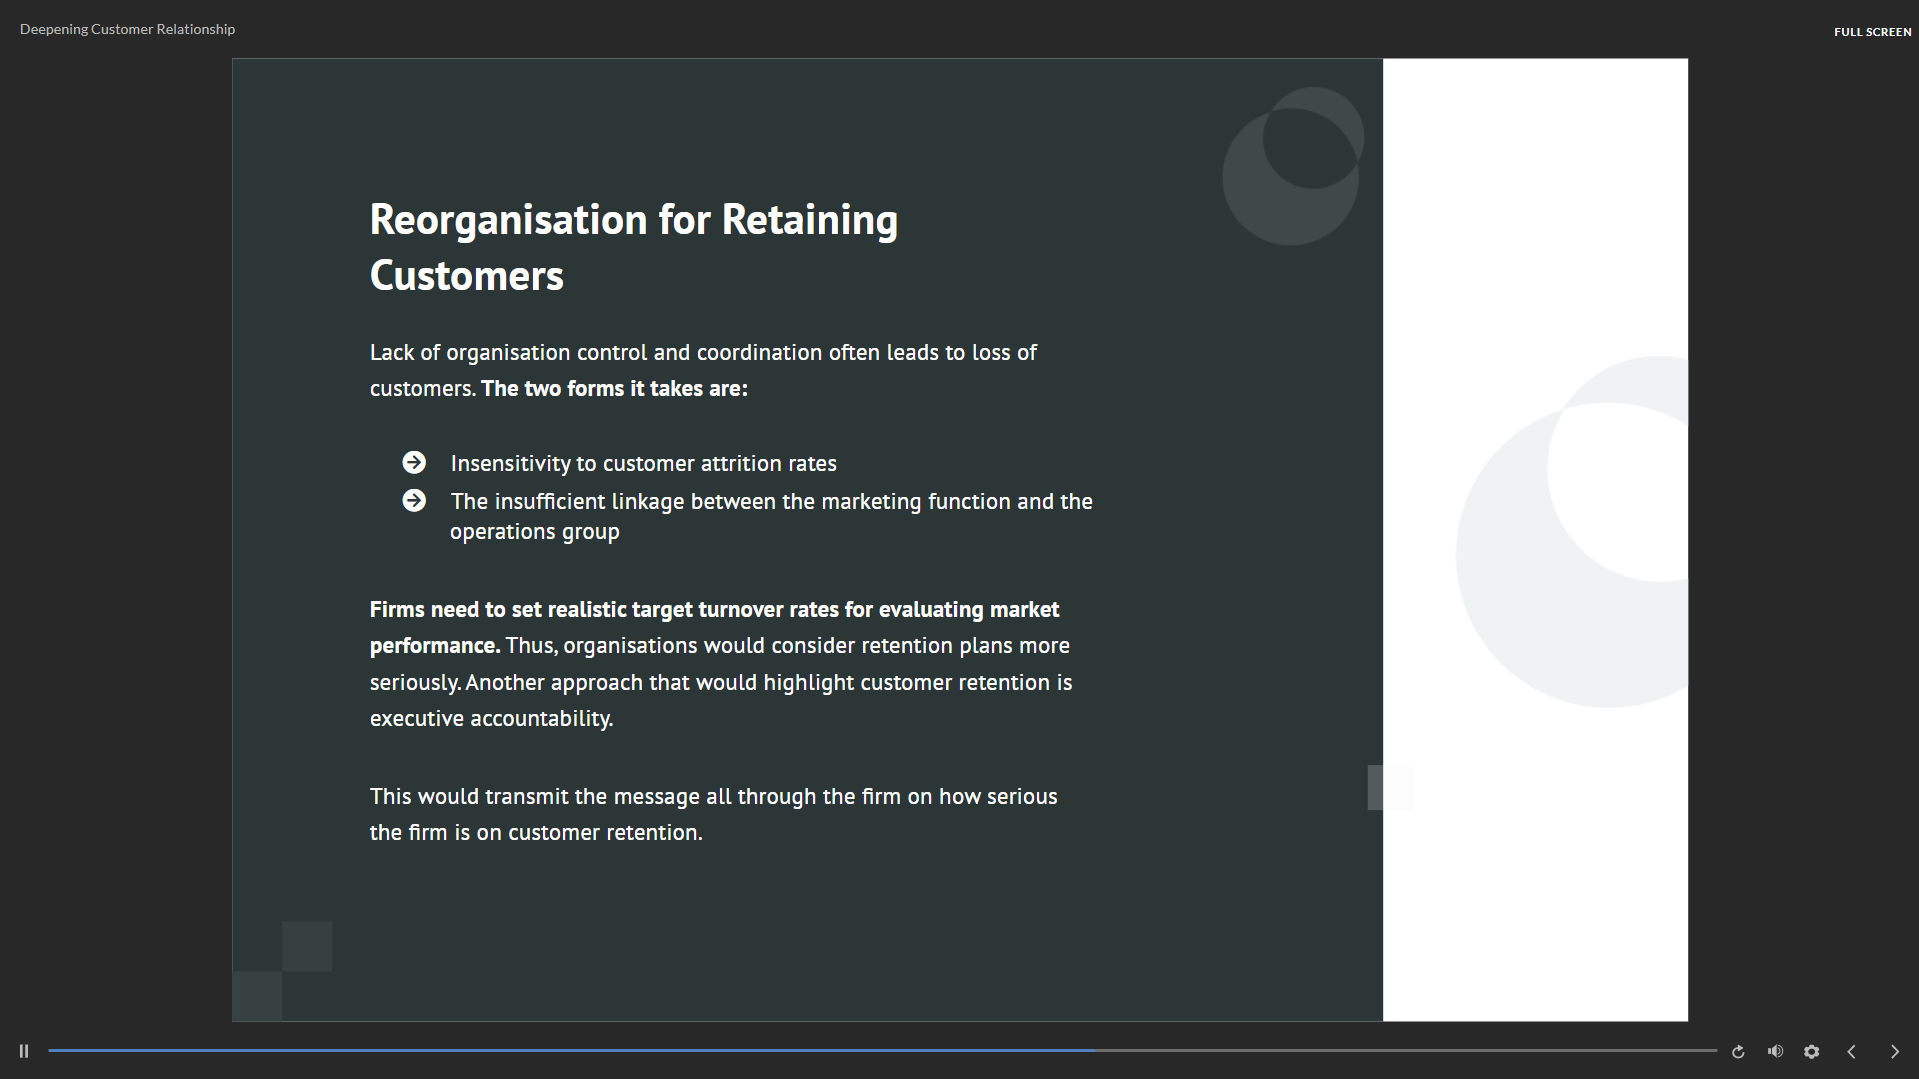Click the FULL SCREEN button
Viewport: 1919px width, 1079px height.
(x=1872, y=32)
